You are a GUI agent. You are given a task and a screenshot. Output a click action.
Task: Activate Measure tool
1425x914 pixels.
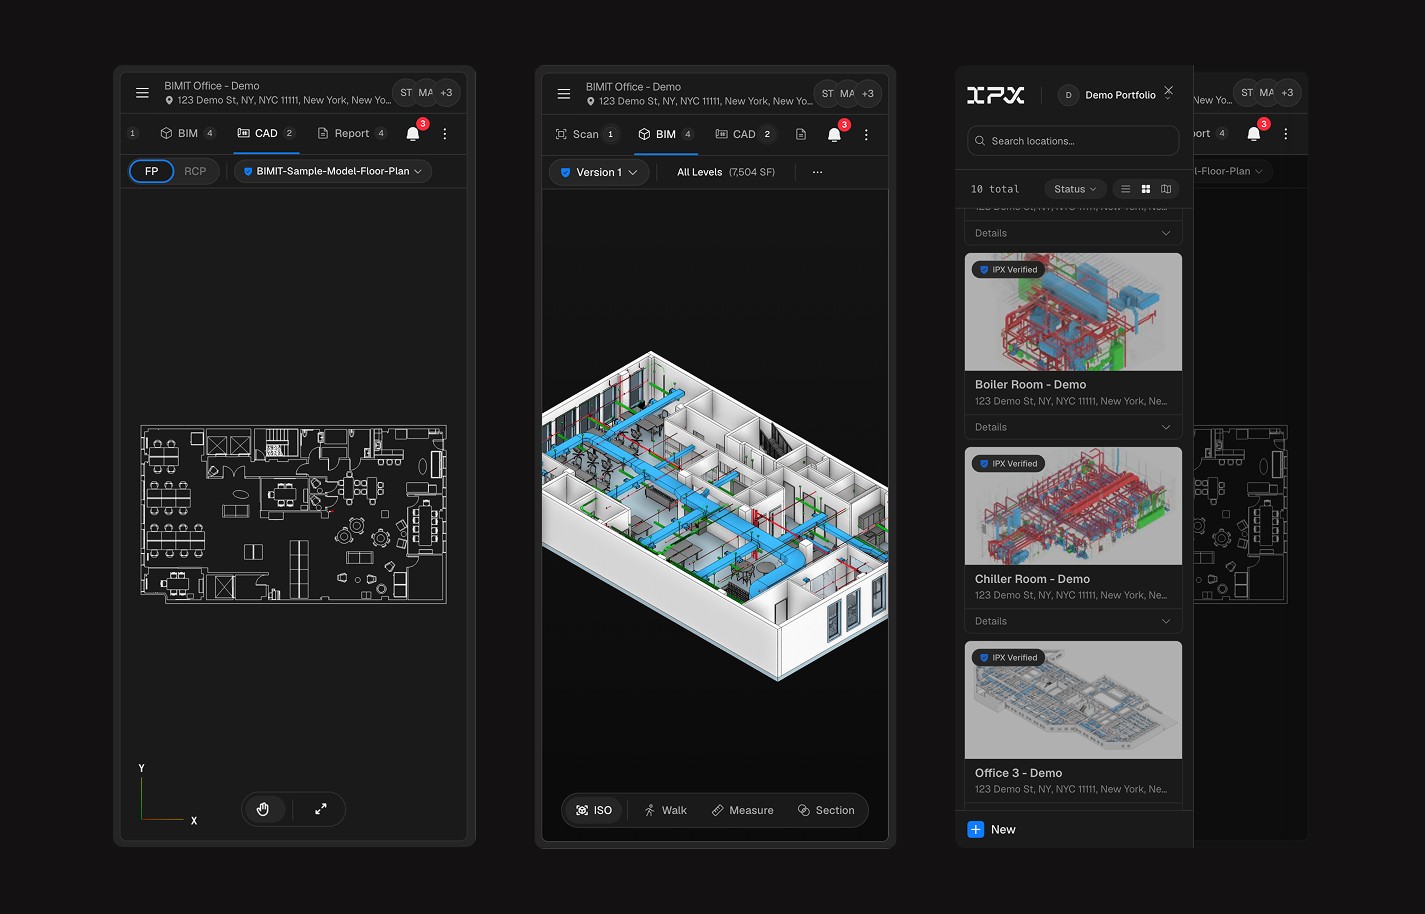coord(742,810)
